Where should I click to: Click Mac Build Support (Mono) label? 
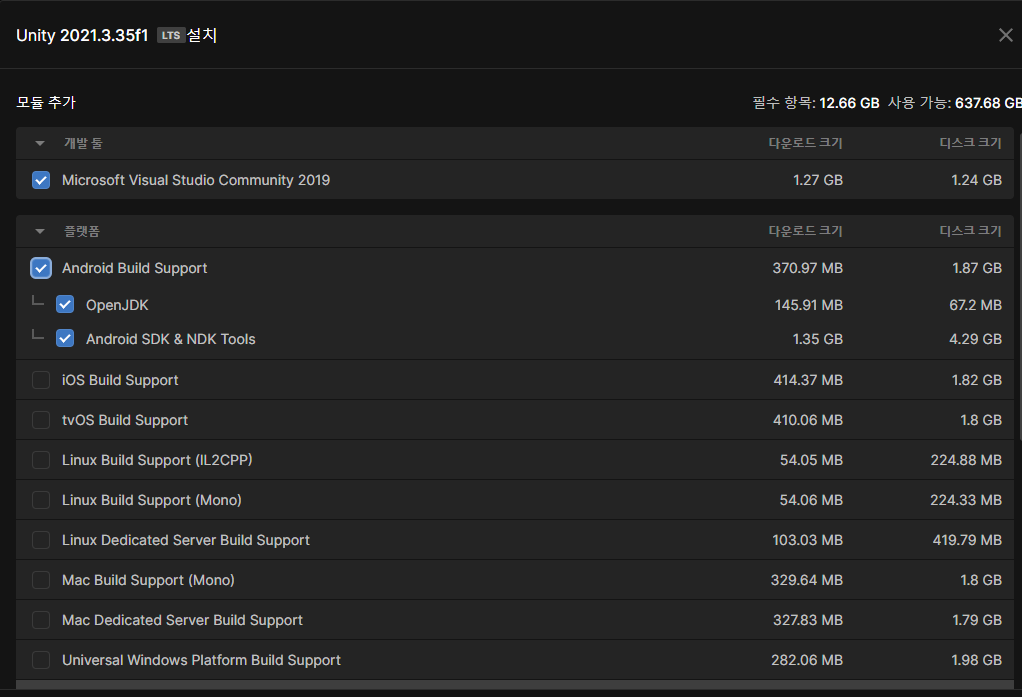tap(148, 580)
